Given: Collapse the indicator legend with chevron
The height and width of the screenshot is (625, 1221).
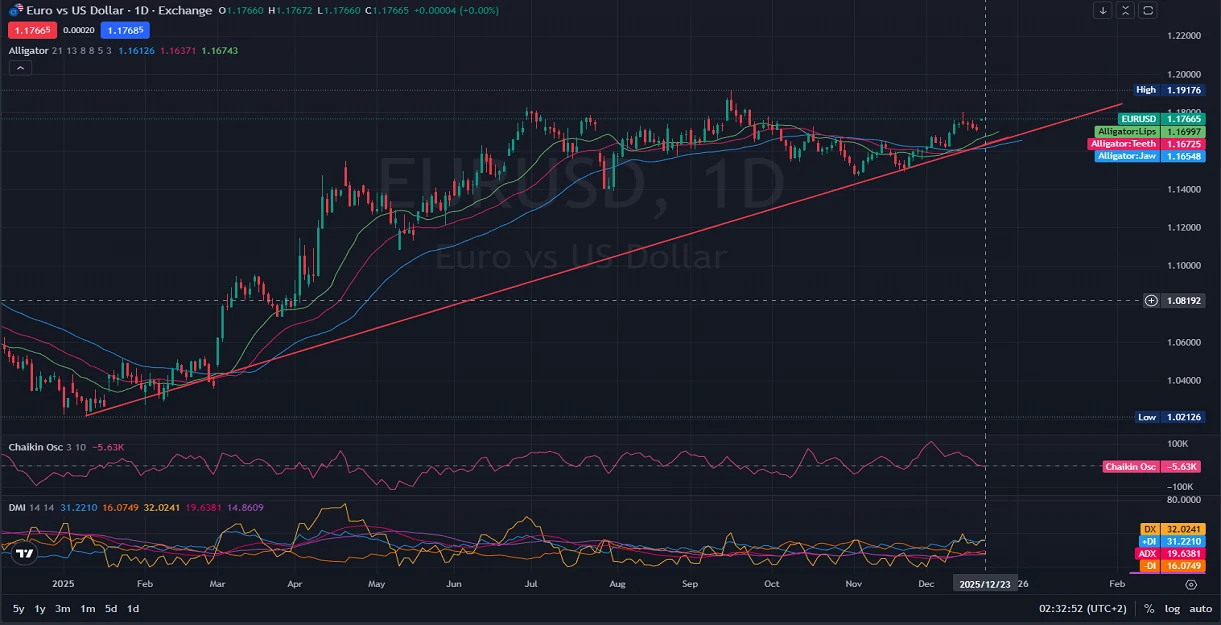Looking at the screenshot, I should point(20,67).
